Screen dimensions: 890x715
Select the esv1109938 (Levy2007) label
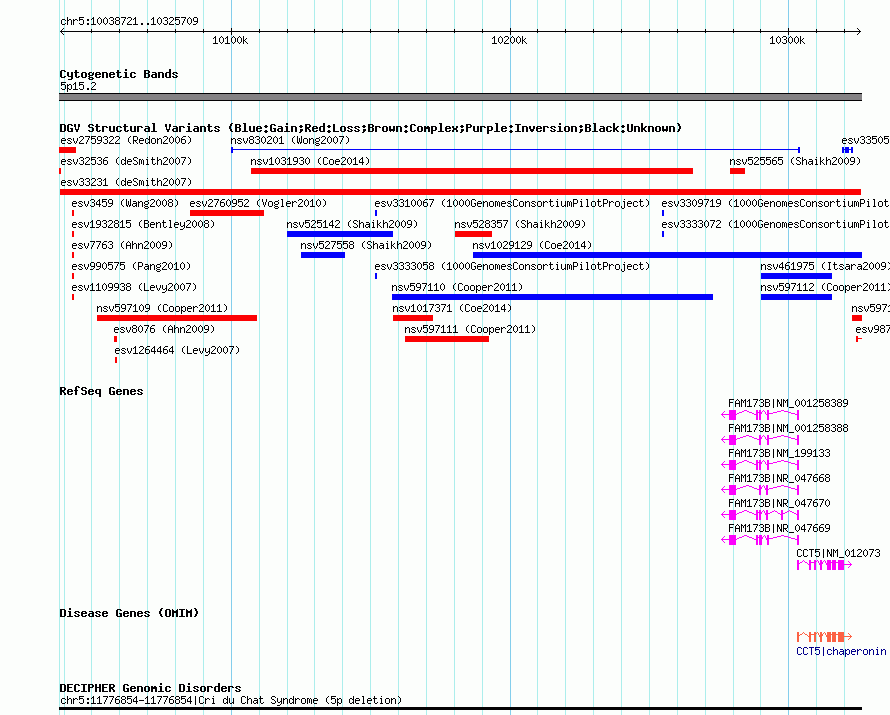point(134,287)
